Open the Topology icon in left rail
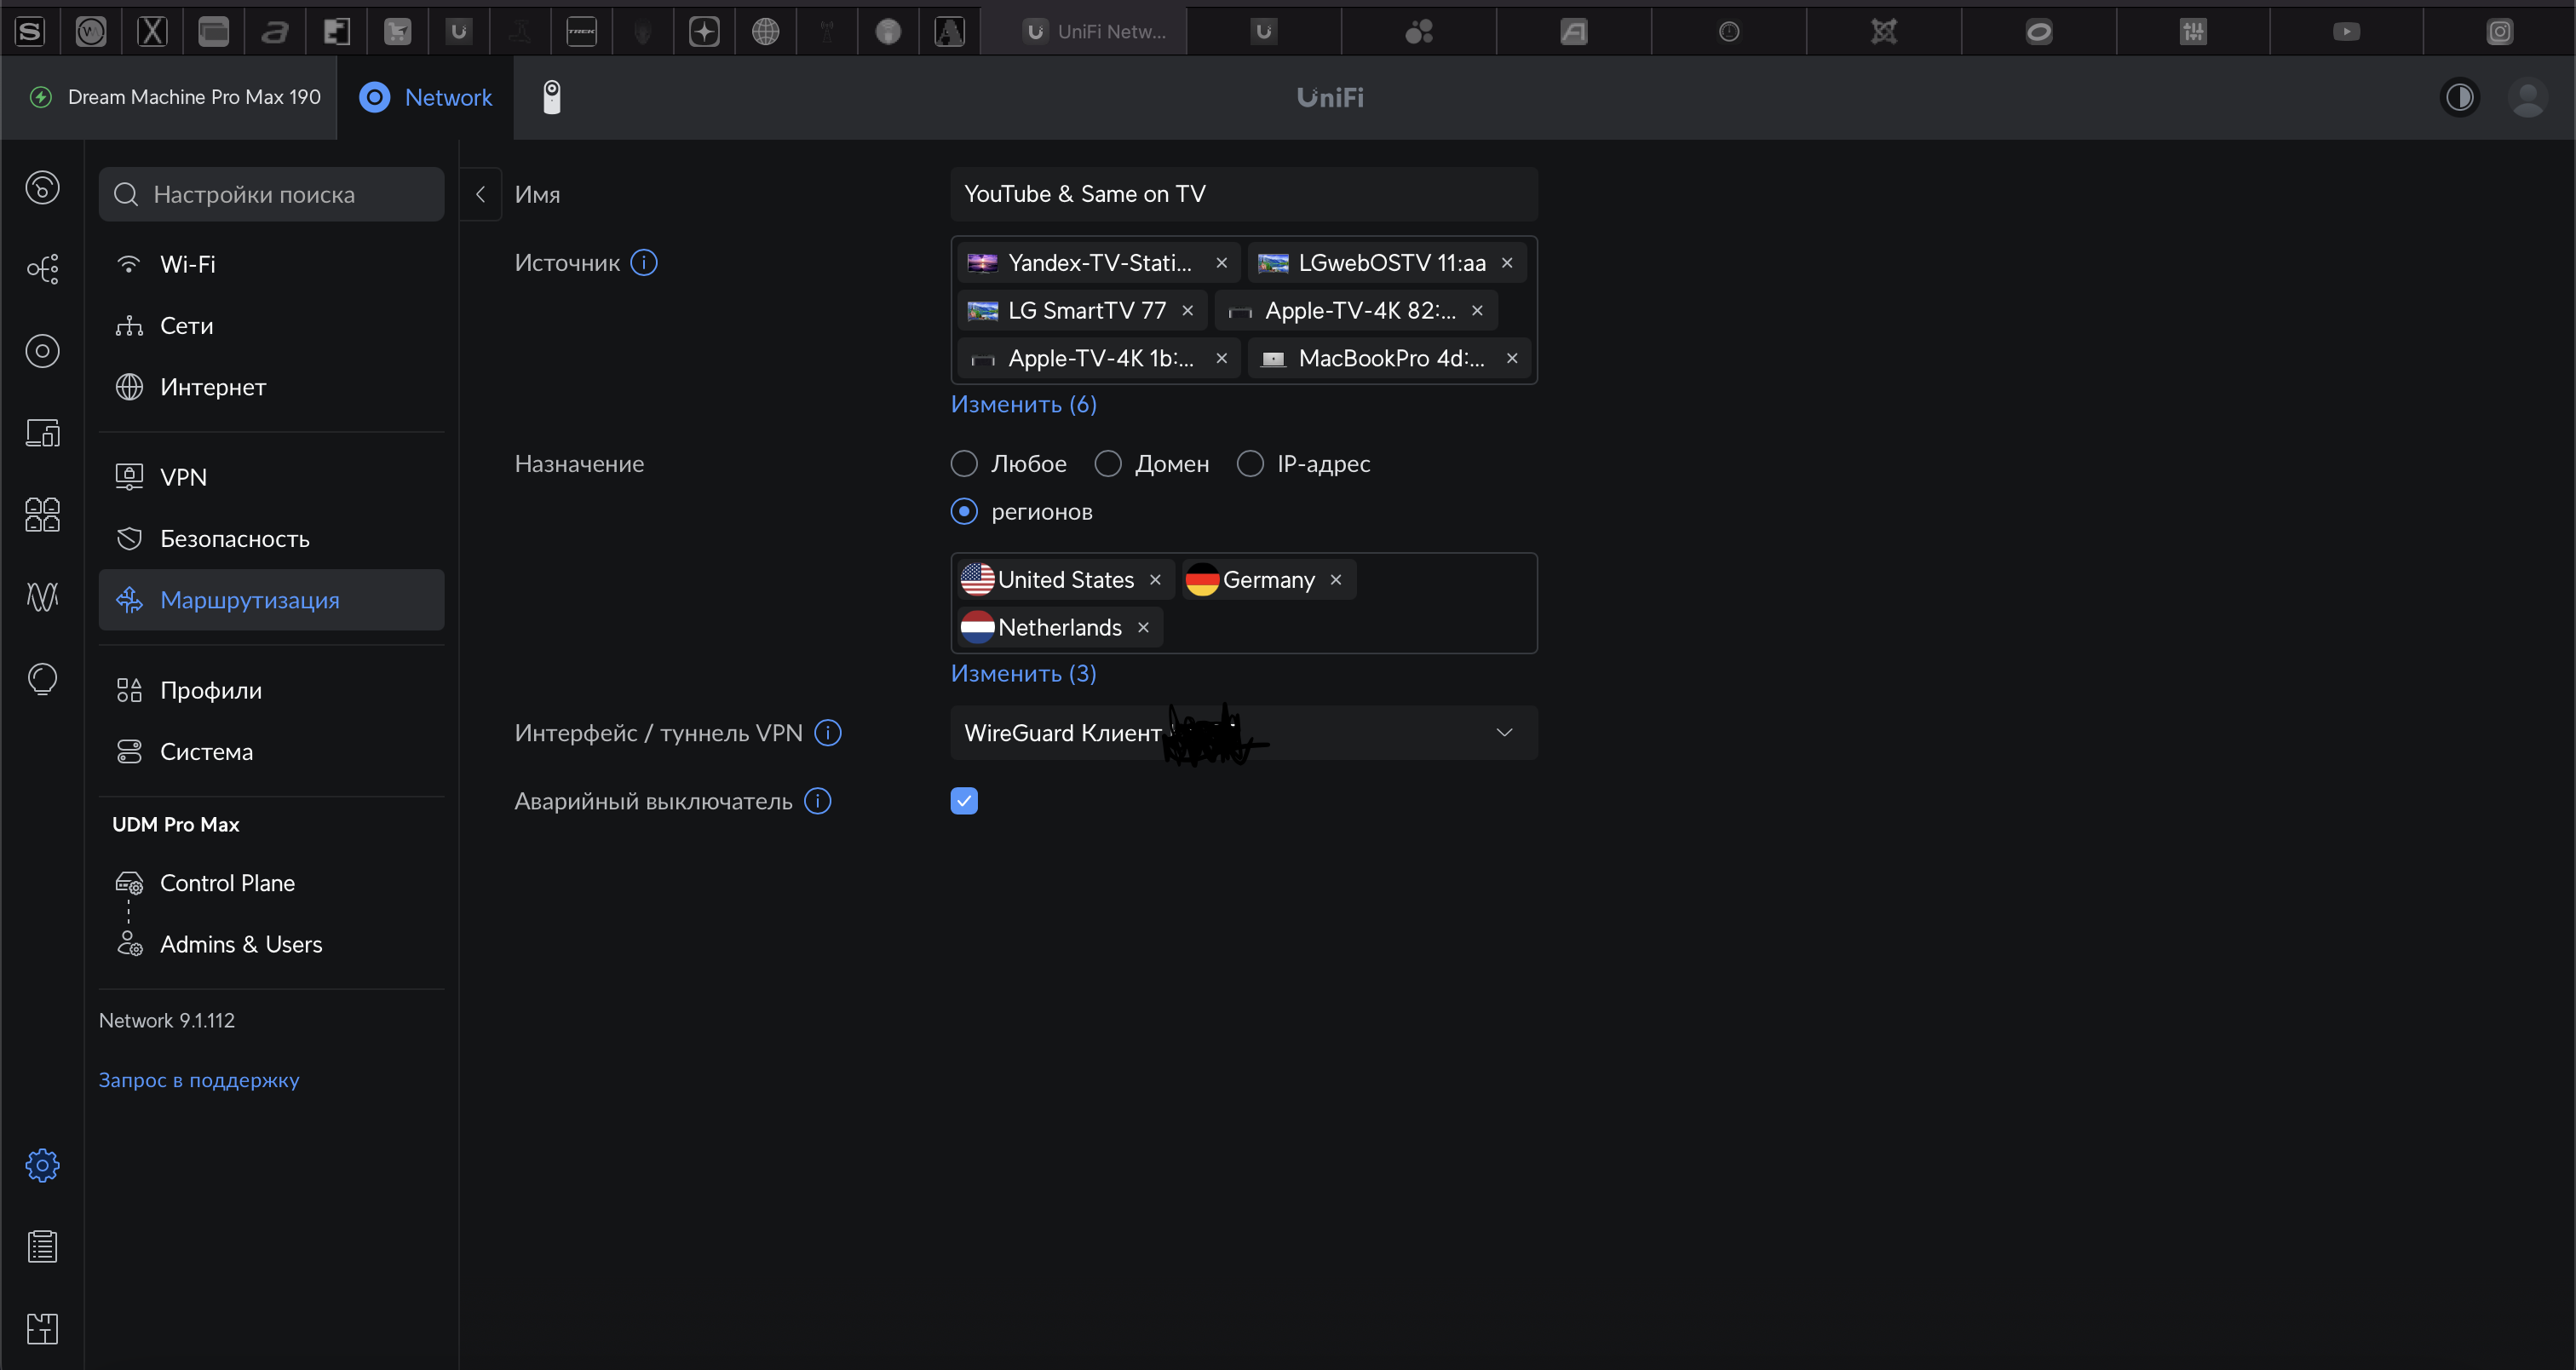 coord(42,269)
